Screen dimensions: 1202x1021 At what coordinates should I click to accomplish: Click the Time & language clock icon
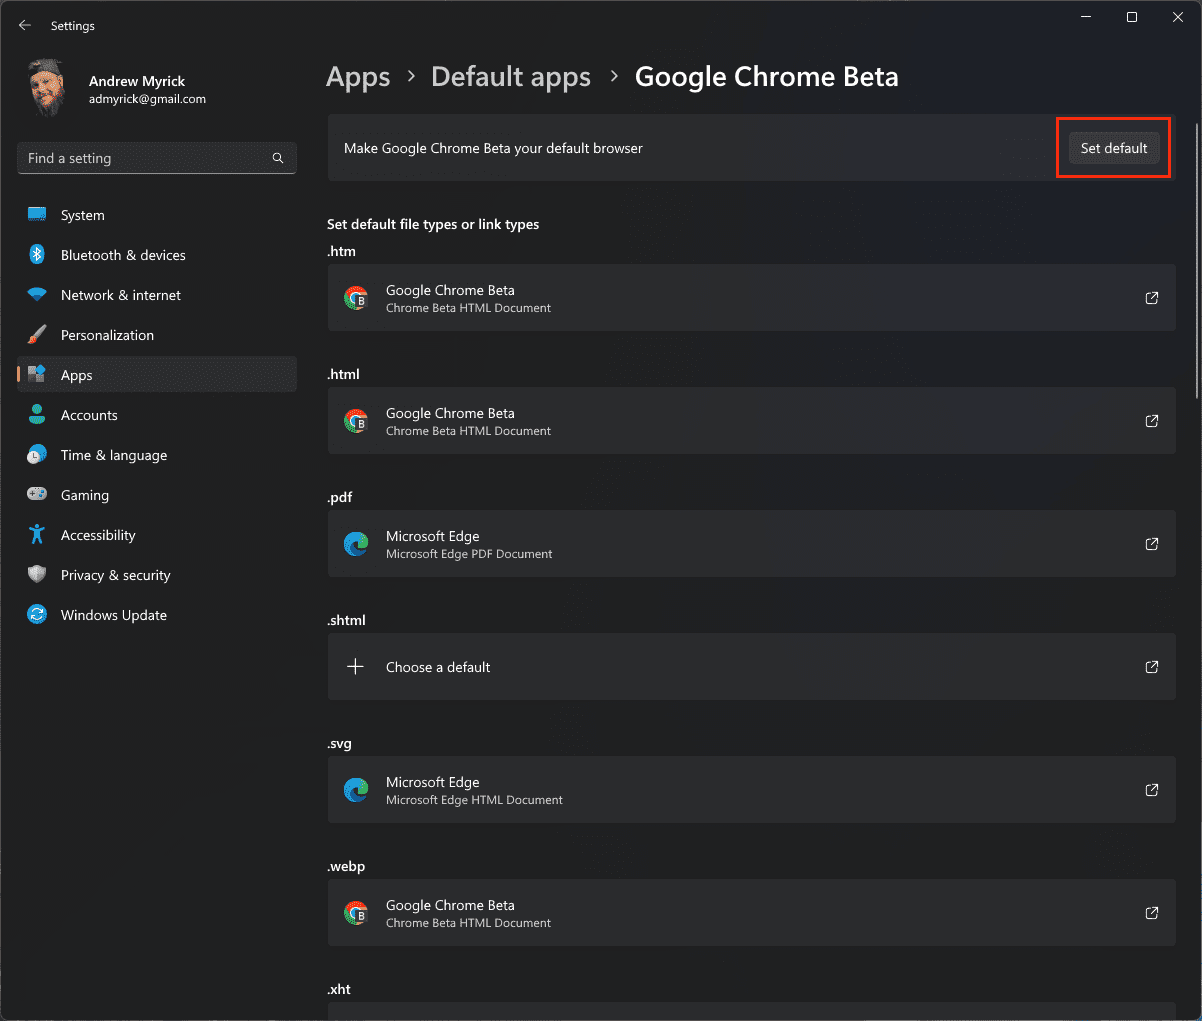point(37,455)
